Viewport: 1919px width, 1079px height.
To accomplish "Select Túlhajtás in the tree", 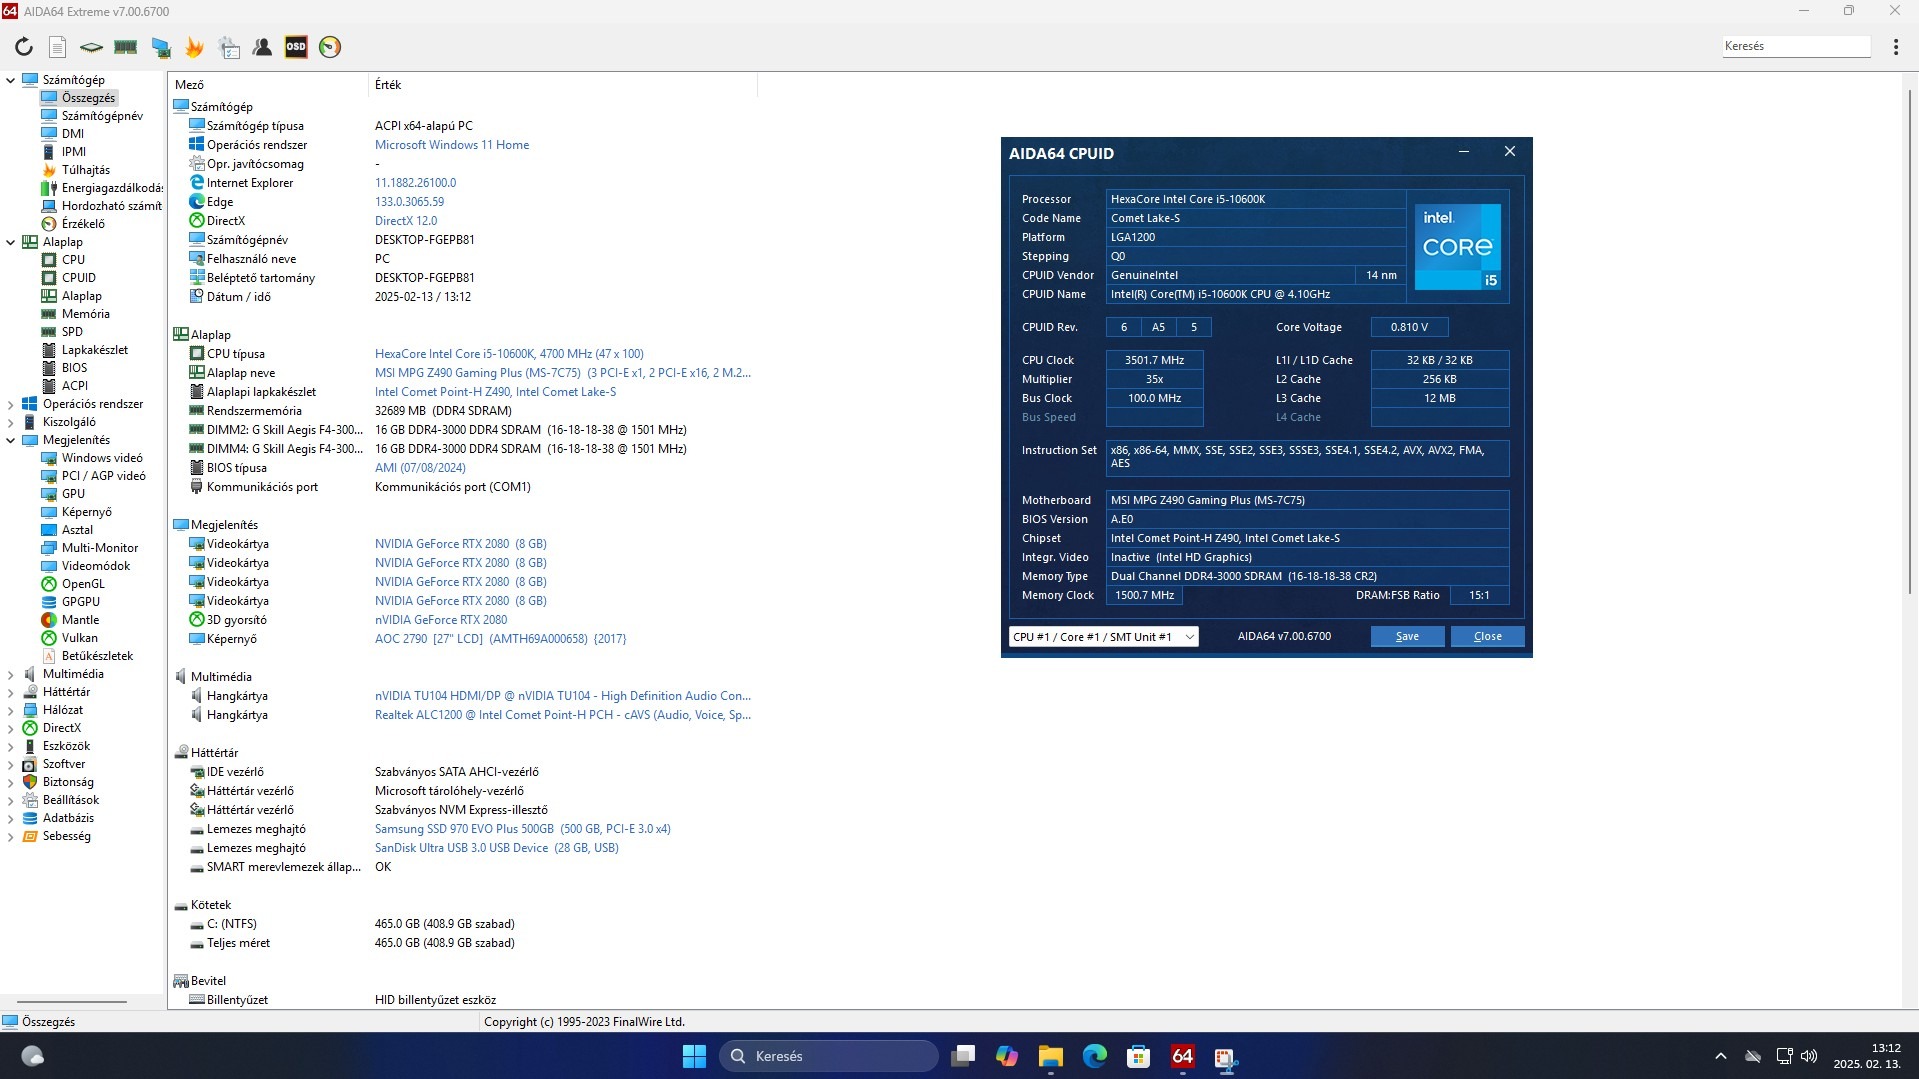I will (x=86, y=170).
